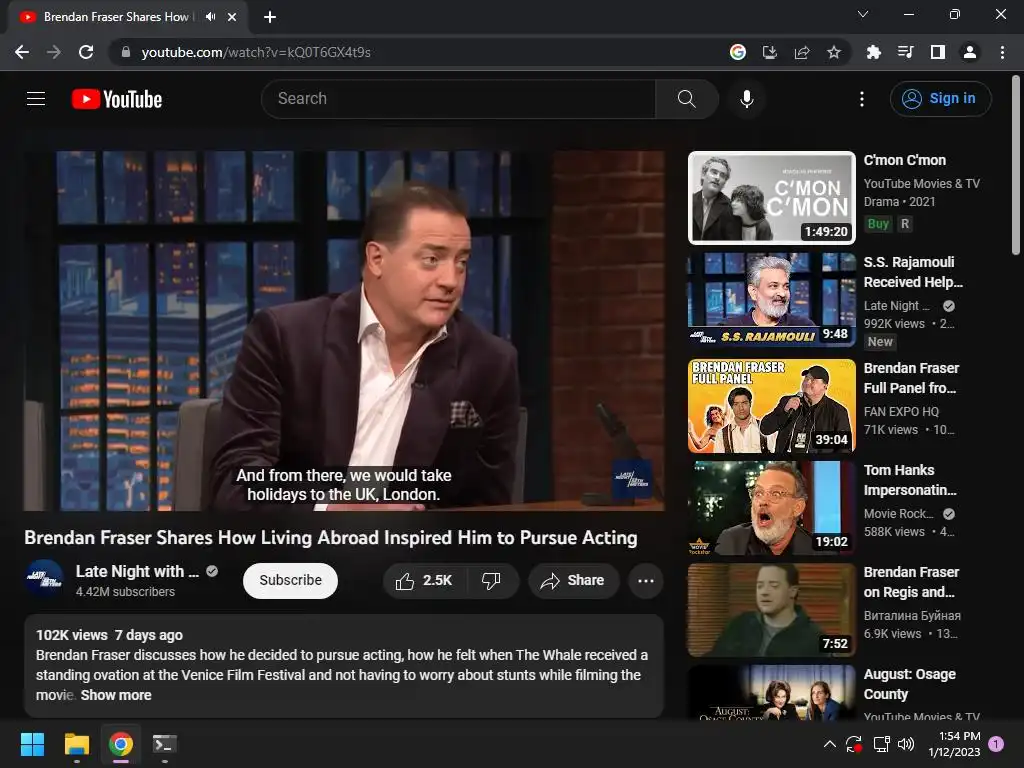This screenshot has width=1024, height=768.
Task: Click page vertical scrollbar
Action: 1016,167
